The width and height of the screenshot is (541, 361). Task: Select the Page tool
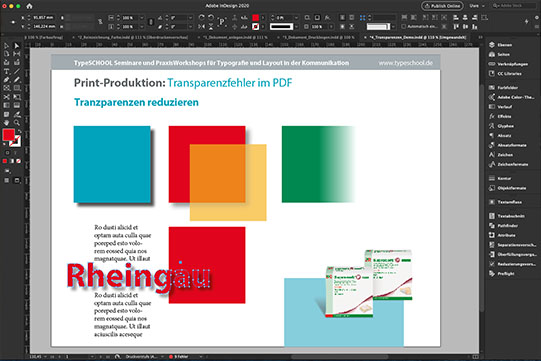[7, 54]
